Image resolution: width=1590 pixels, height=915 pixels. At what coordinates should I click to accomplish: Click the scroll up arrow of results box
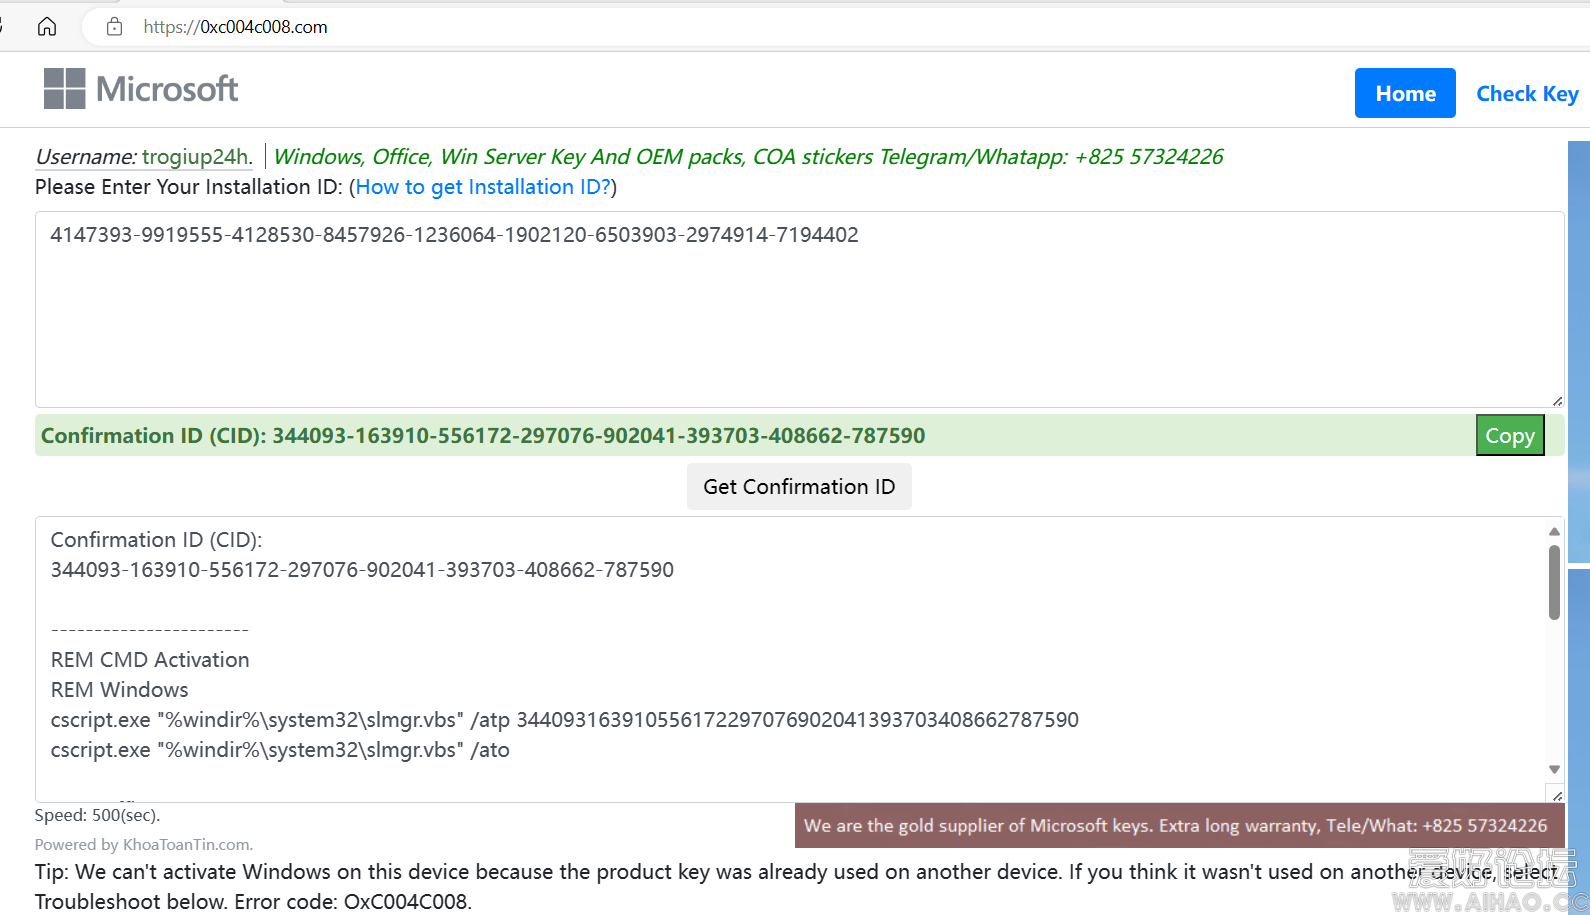point(1554,531)
